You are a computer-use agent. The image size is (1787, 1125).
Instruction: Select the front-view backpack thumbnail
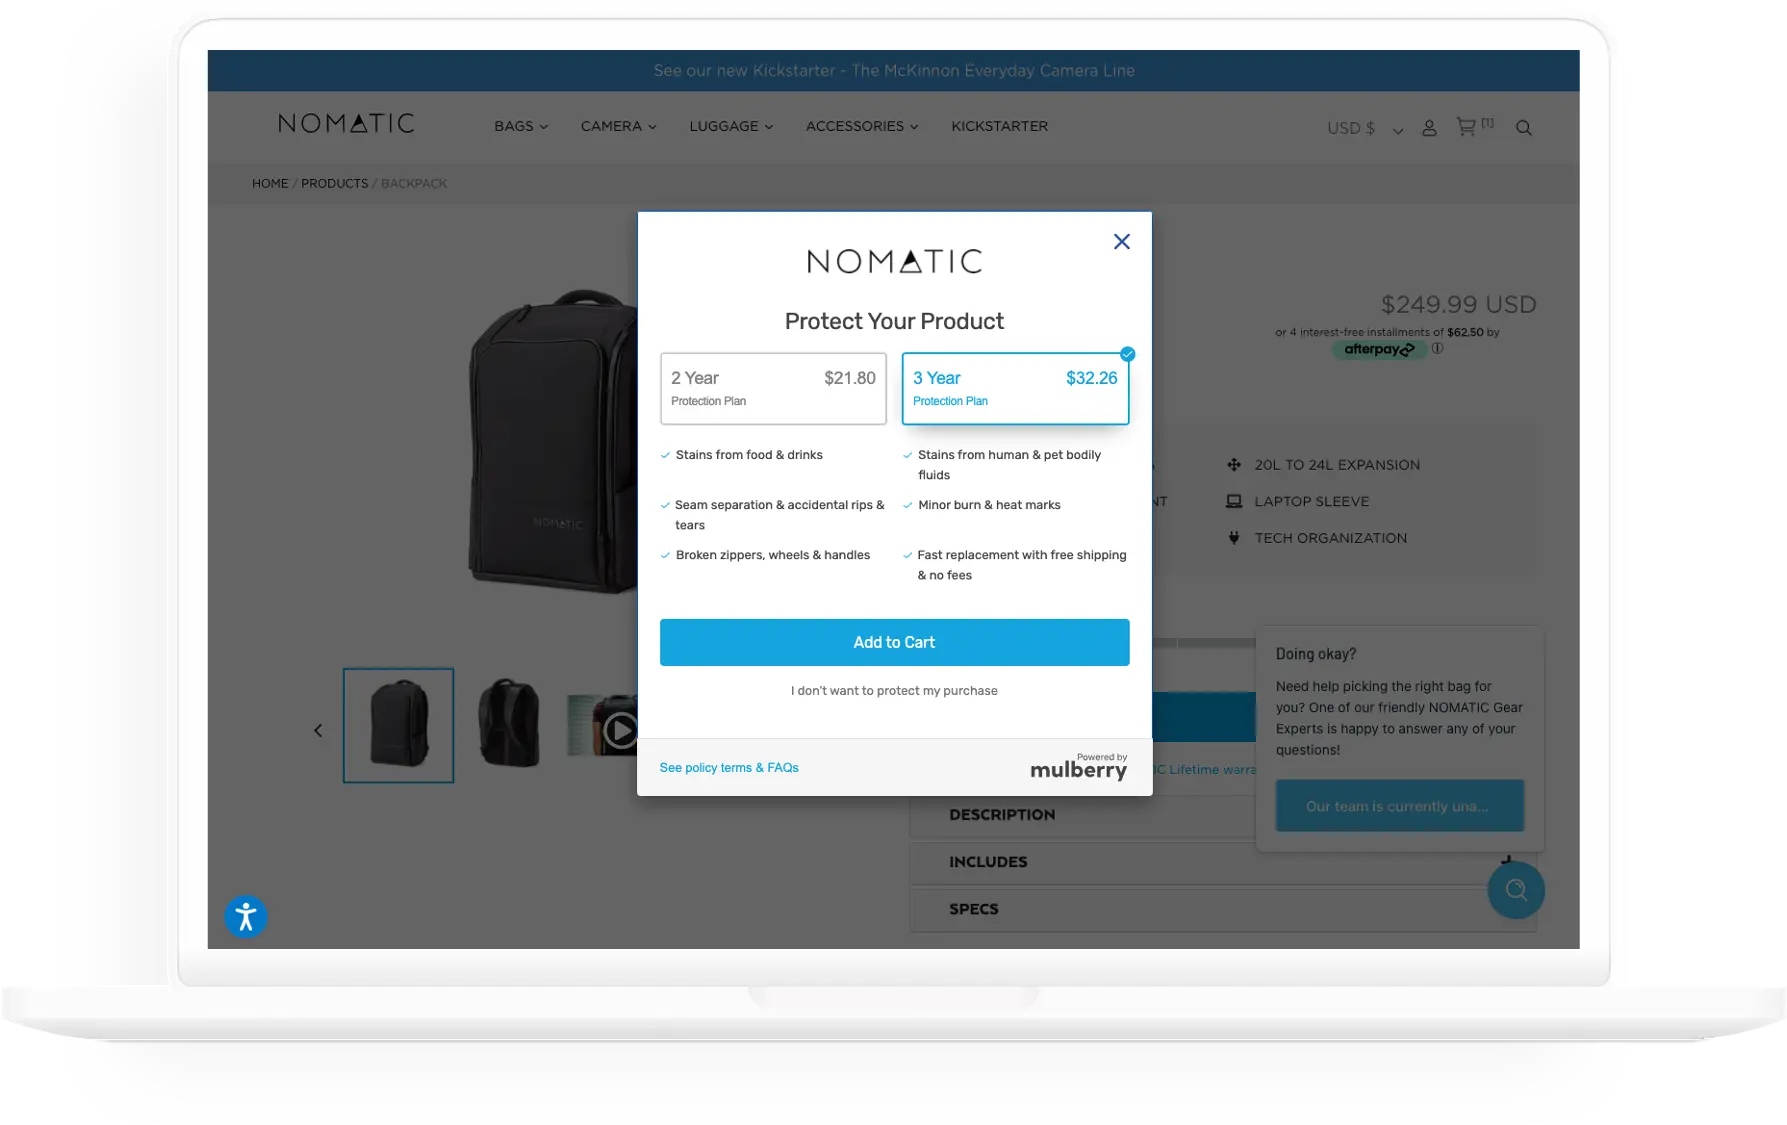pos(398,725)
